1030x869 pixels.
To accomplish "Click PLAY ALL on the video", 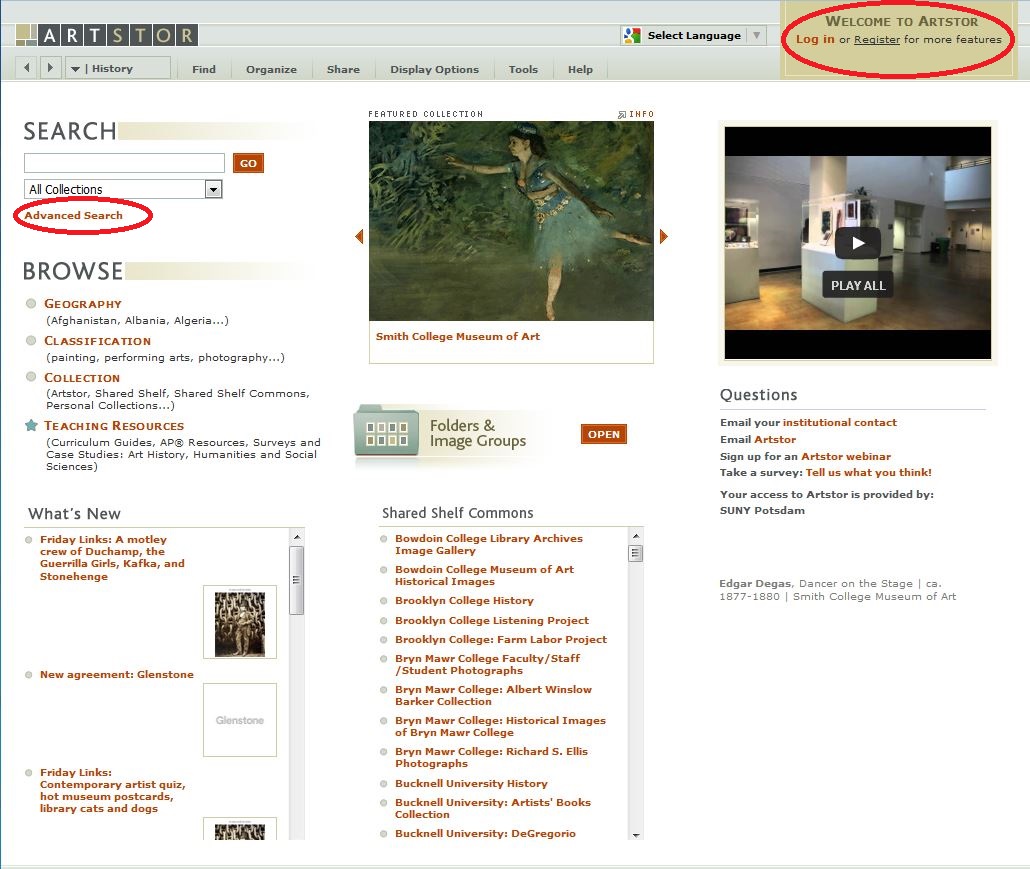I will tap(858, 286).
